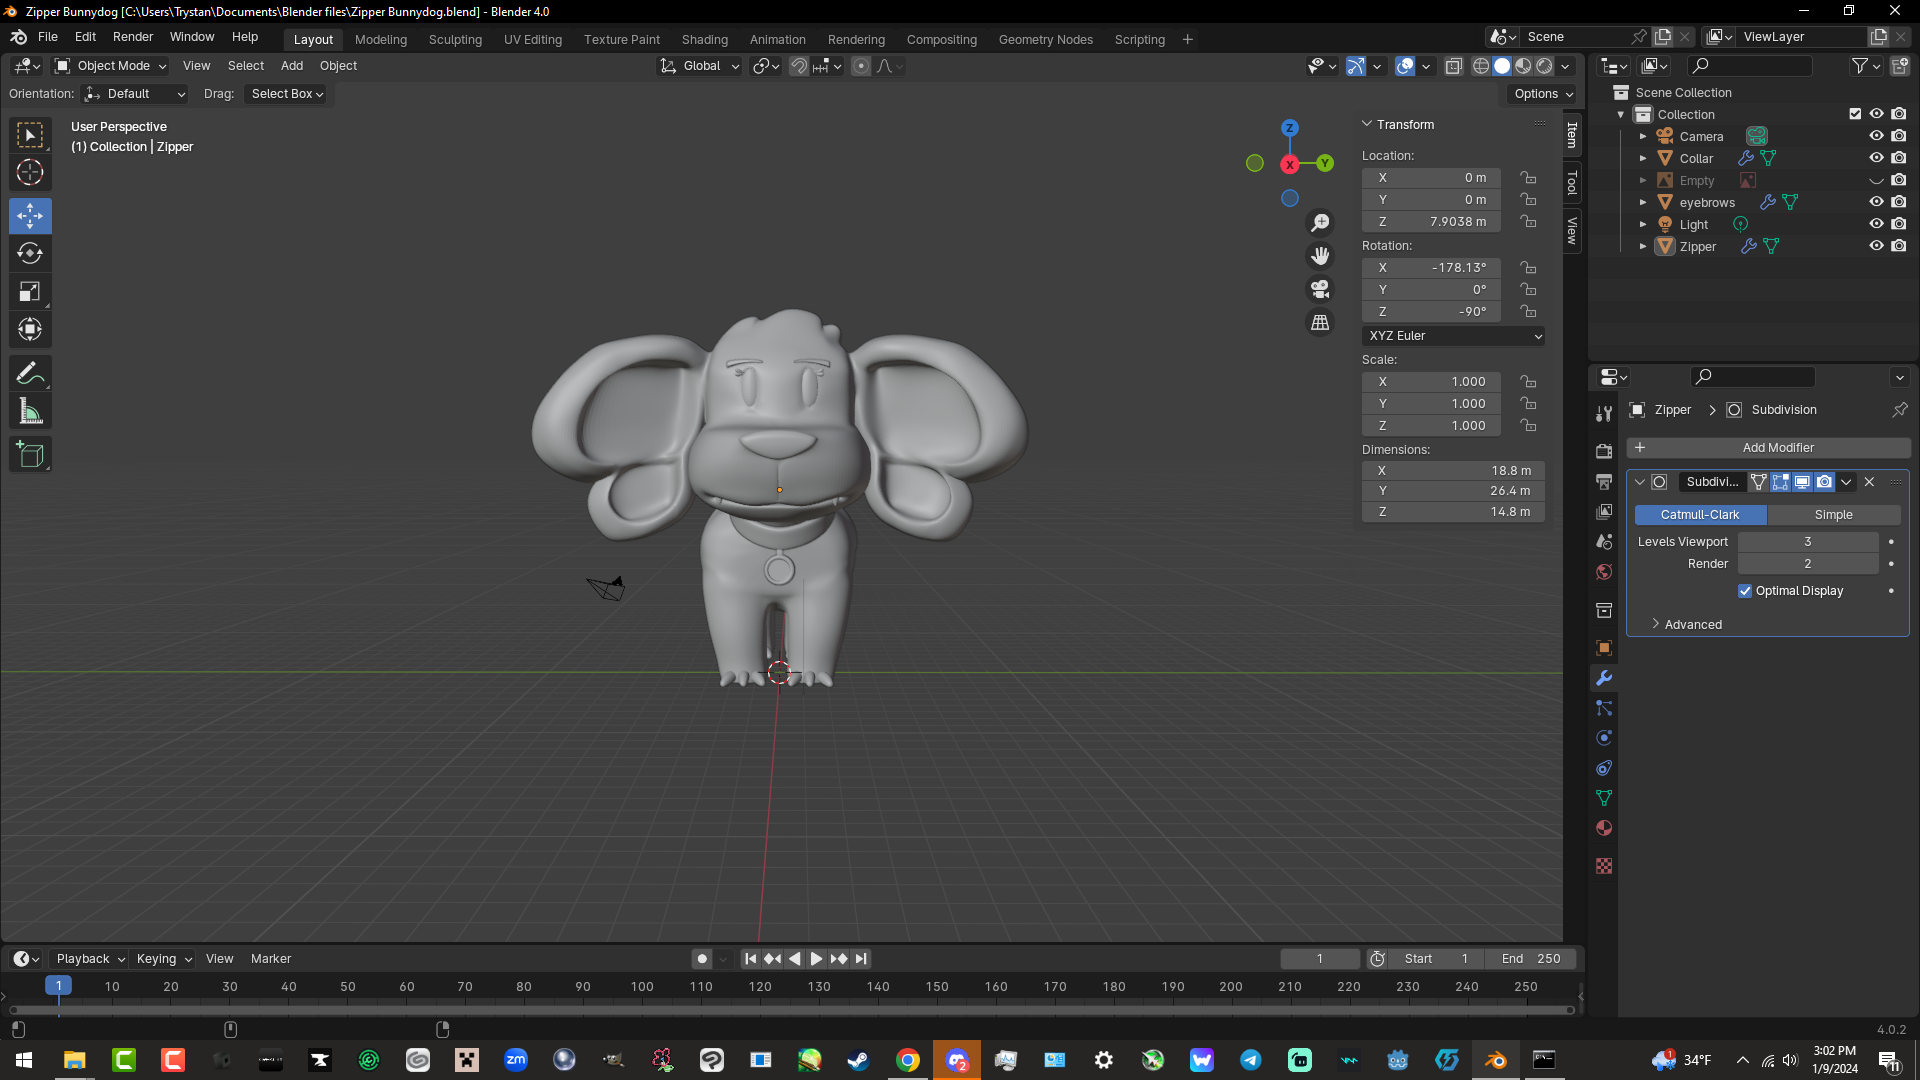
Task: Click the Levels Viewport value field
Action: pyautogui.click(x=1807, y=542)
